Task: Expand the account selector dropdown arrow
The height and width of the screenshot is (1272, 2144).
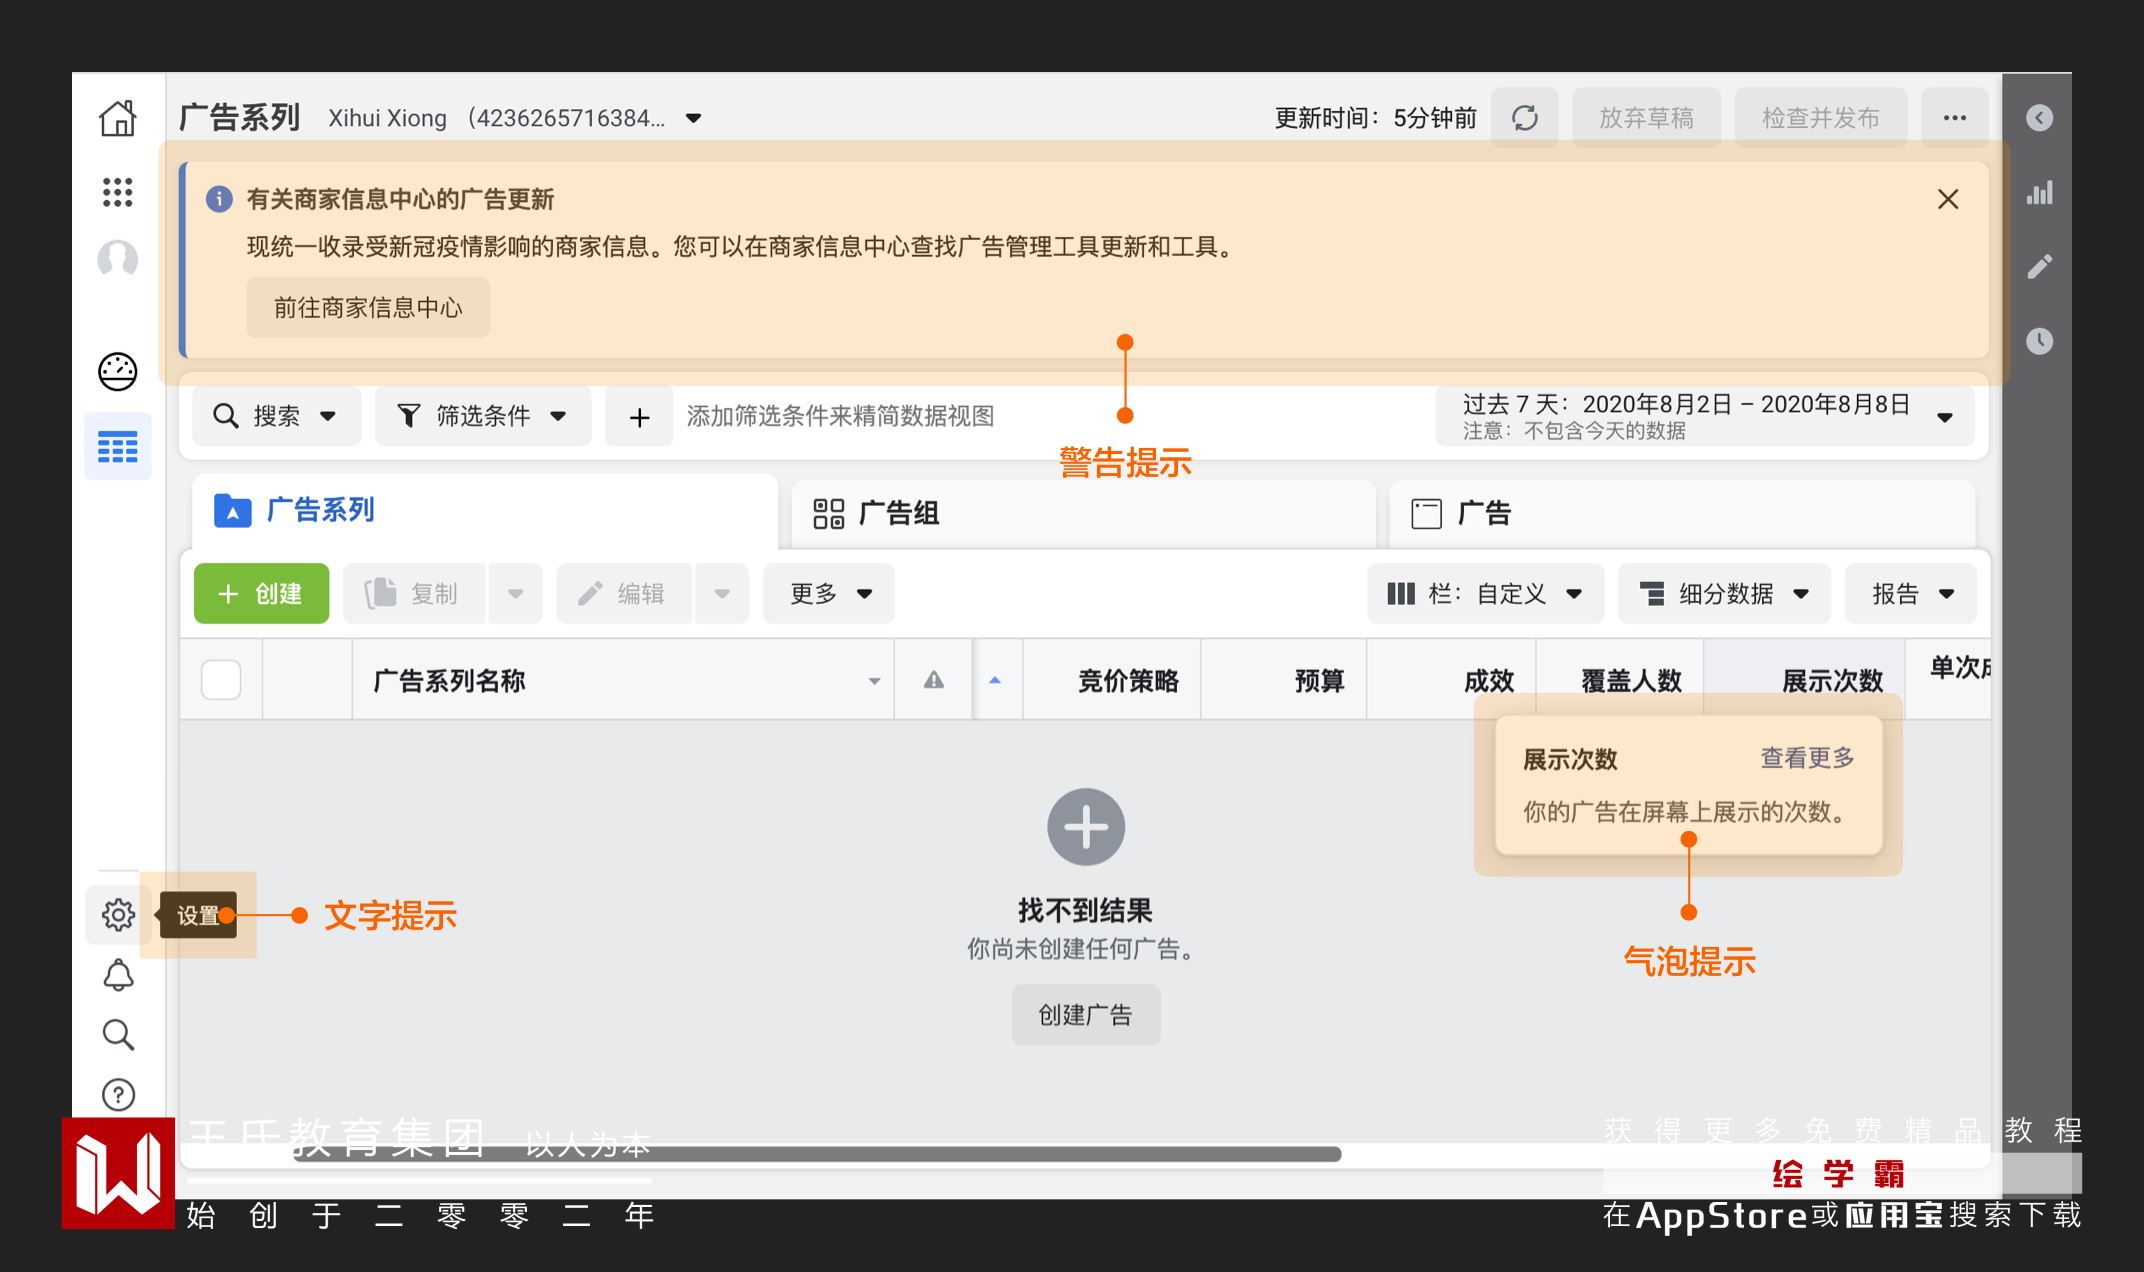Action: (x=693, y=118)
